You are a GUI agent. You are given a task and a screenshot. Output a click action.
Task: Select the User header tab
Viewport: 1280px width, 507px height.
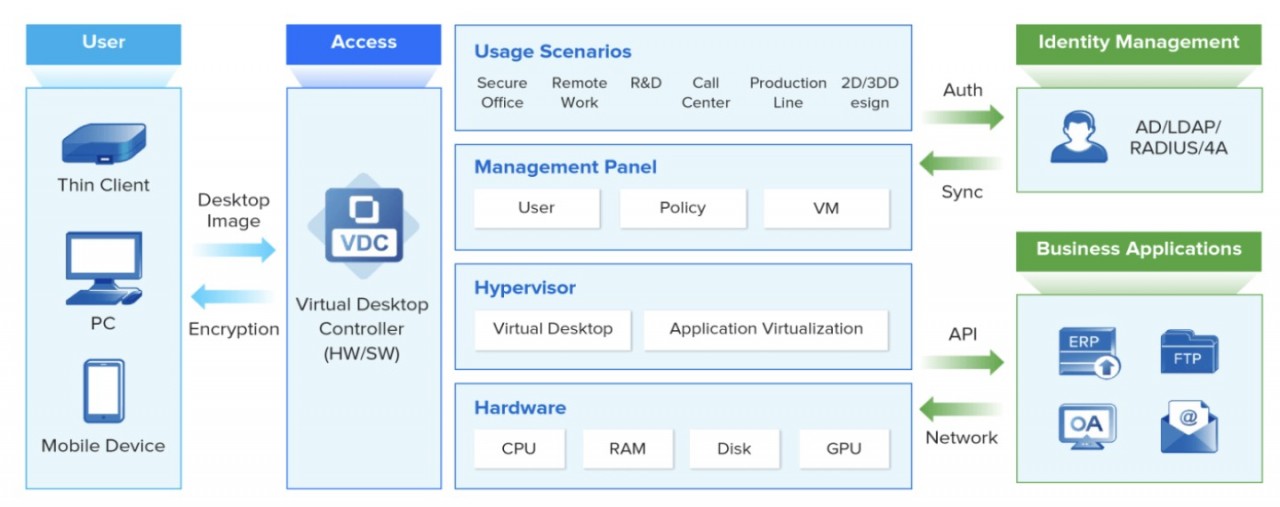pyautogui.click(x=103, y=43)
